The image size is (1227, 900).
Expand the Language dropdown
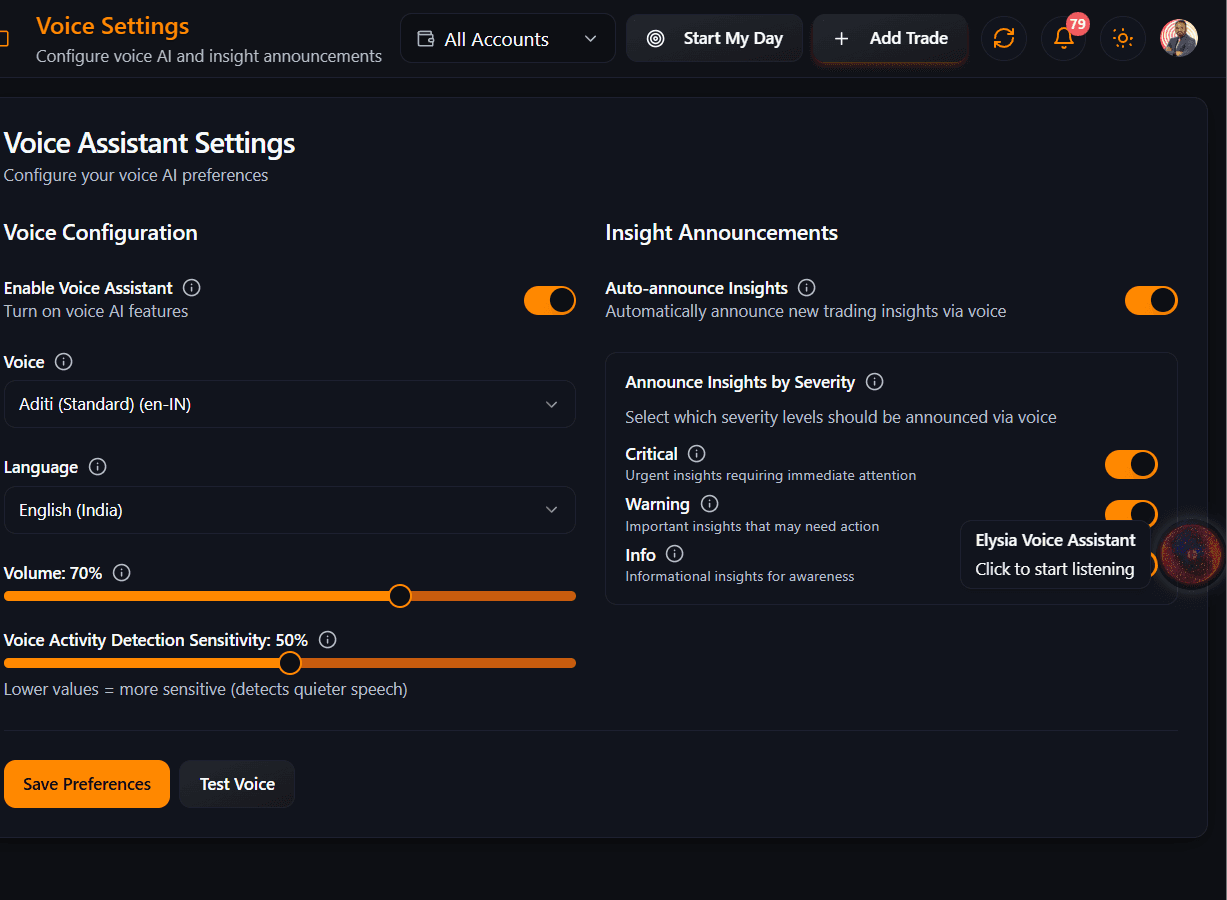(290, 510)
